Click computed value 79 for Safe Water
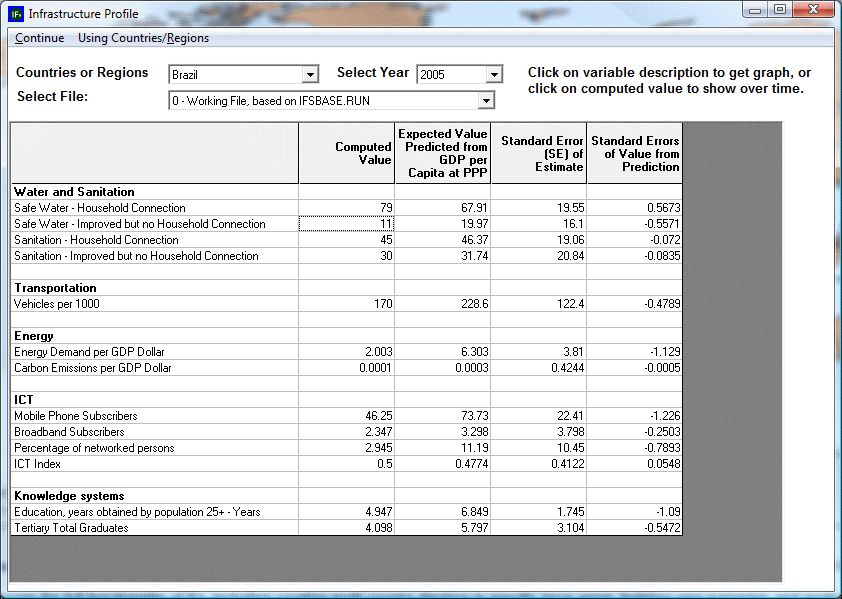Viewport: 842px width, 599px height. point(346,208)
